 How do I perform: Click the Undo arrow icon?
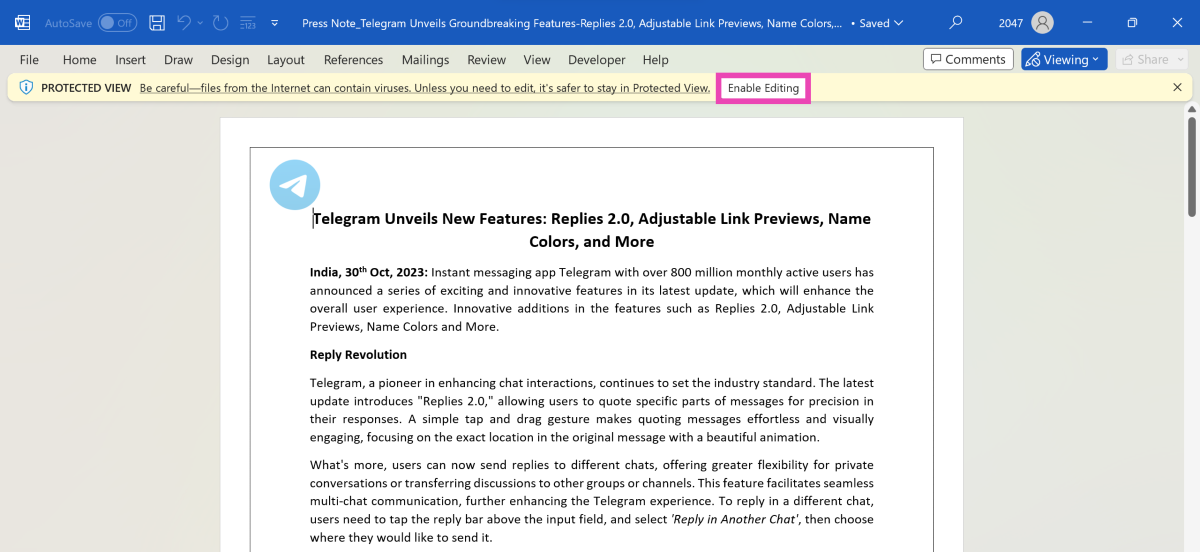tap(183, 22)
